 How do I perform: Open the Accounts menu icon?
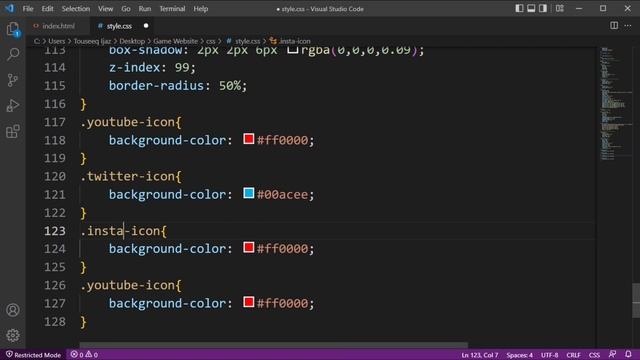click(x=13, y=310)
